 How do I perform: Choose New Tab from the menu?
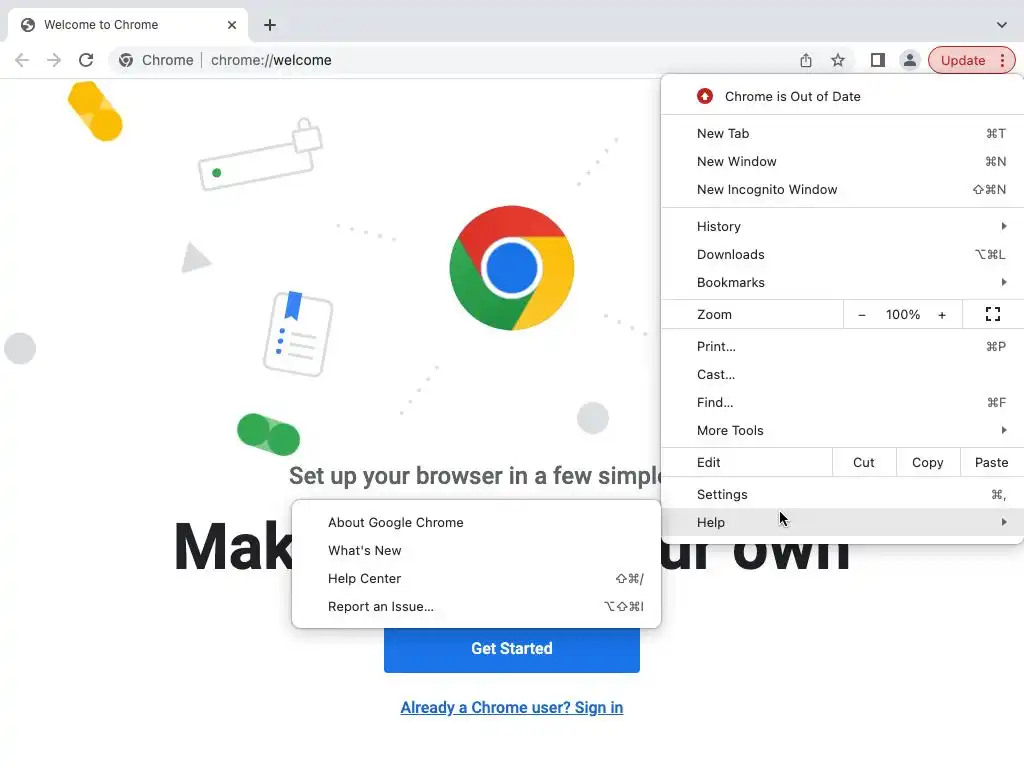click(x=842, y=133)
